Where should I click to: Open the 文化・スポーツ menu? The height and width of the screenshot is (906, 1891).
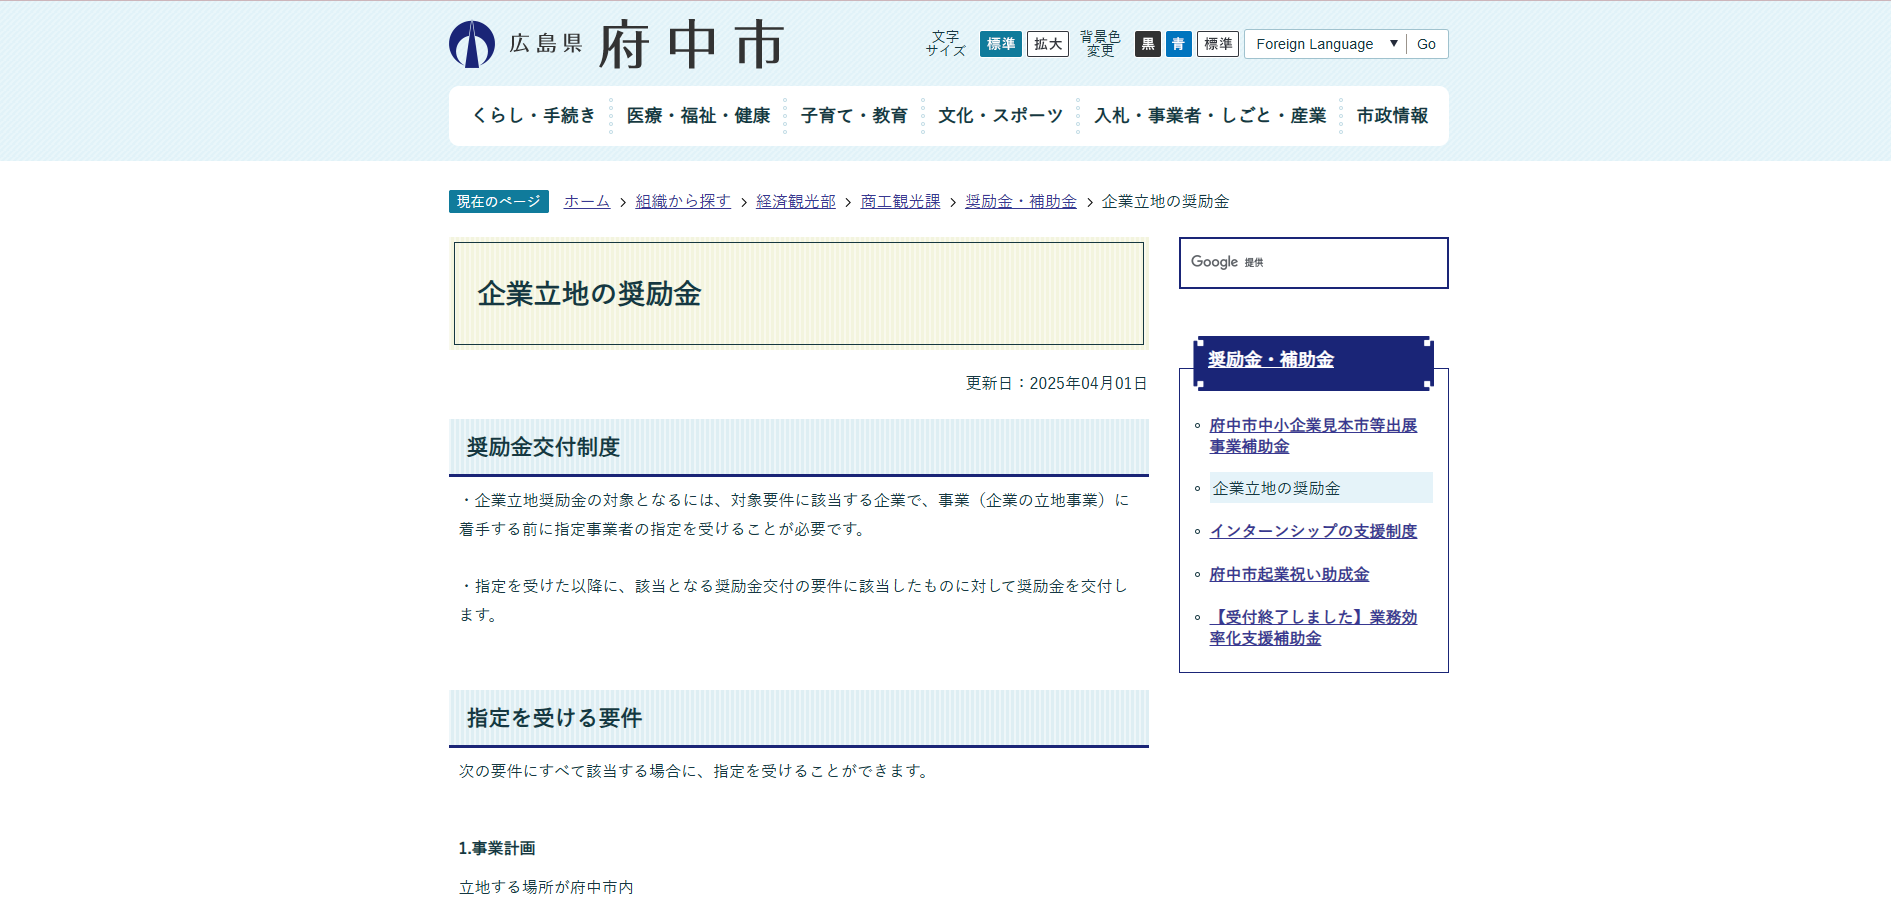1000,116
